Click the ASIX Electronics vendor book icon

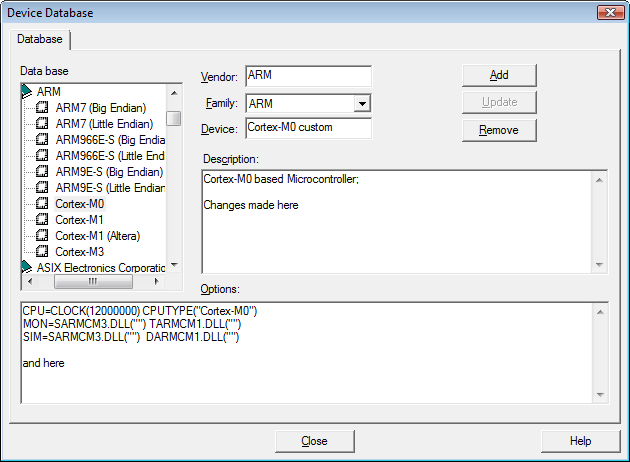[x=27, y=267]
